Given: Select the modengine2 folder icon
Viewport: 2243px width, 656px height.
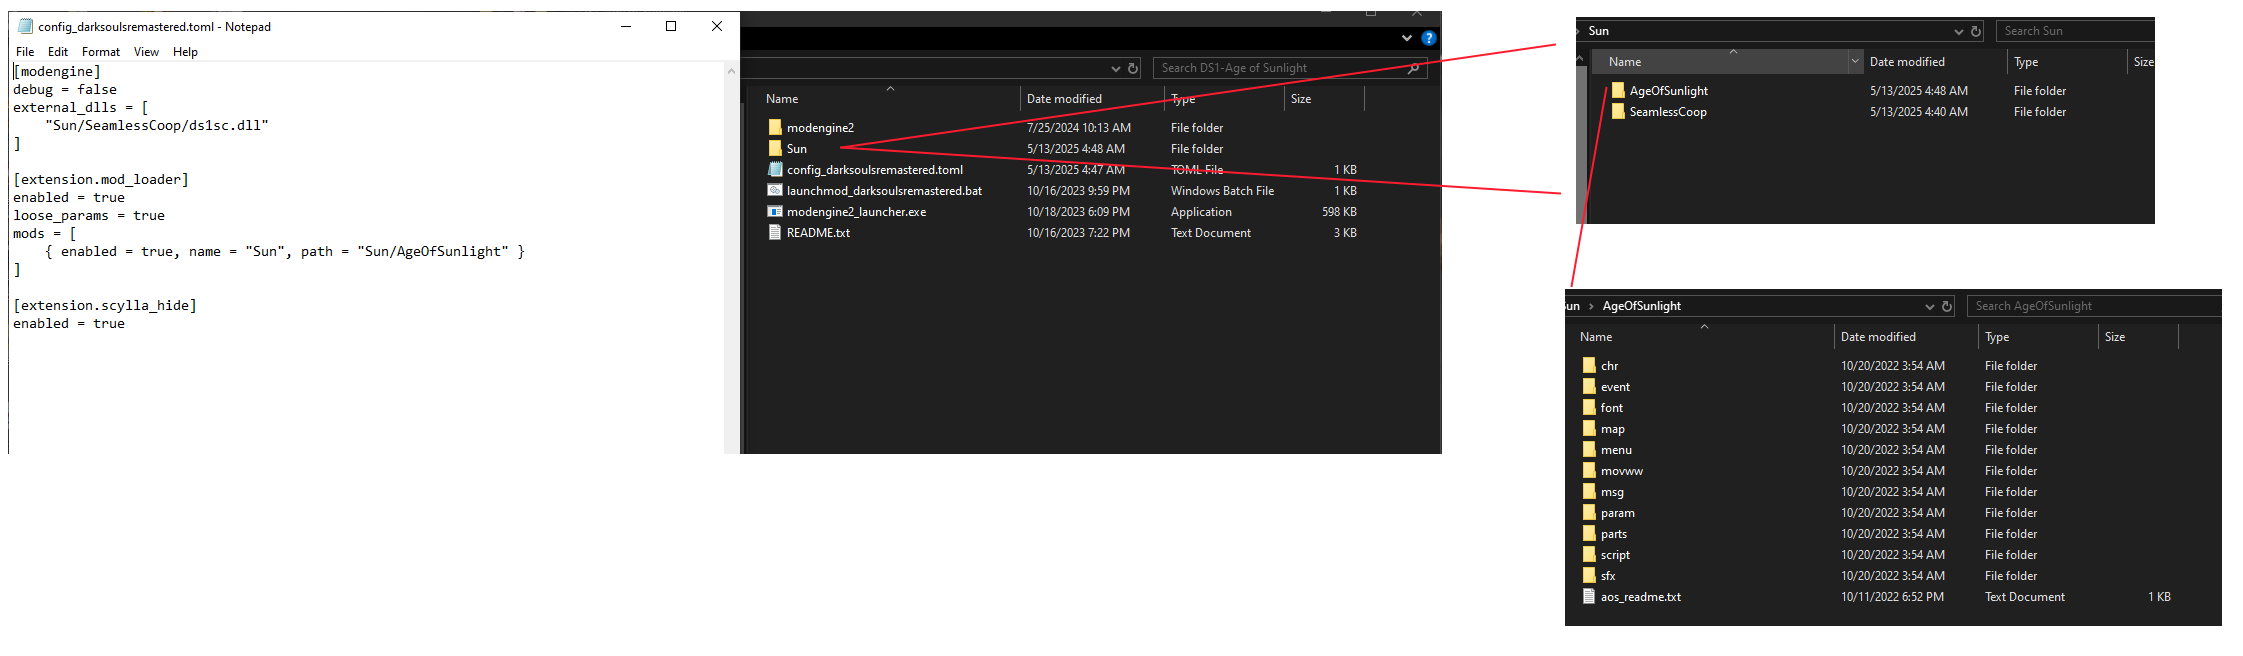Looking at the screenshot, I should (x=775, y=127).
